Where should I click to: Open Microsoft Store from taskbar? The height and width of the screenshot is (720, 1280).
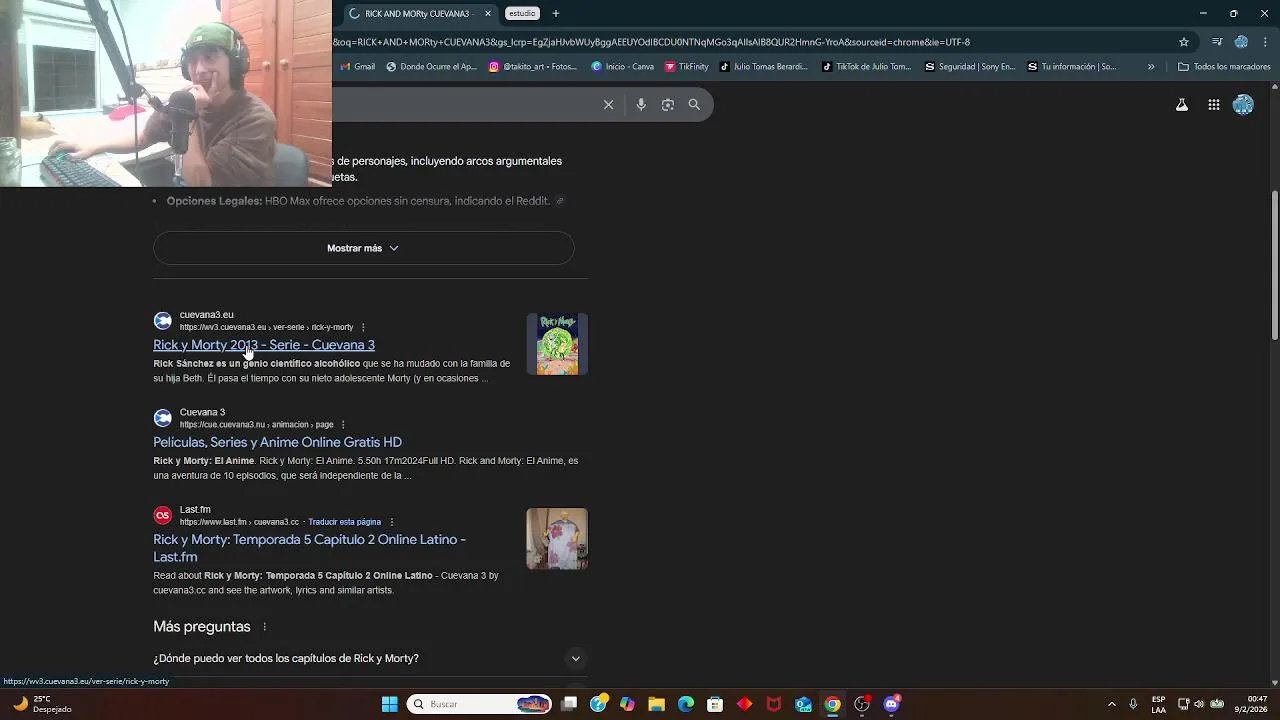pos(715,704)
